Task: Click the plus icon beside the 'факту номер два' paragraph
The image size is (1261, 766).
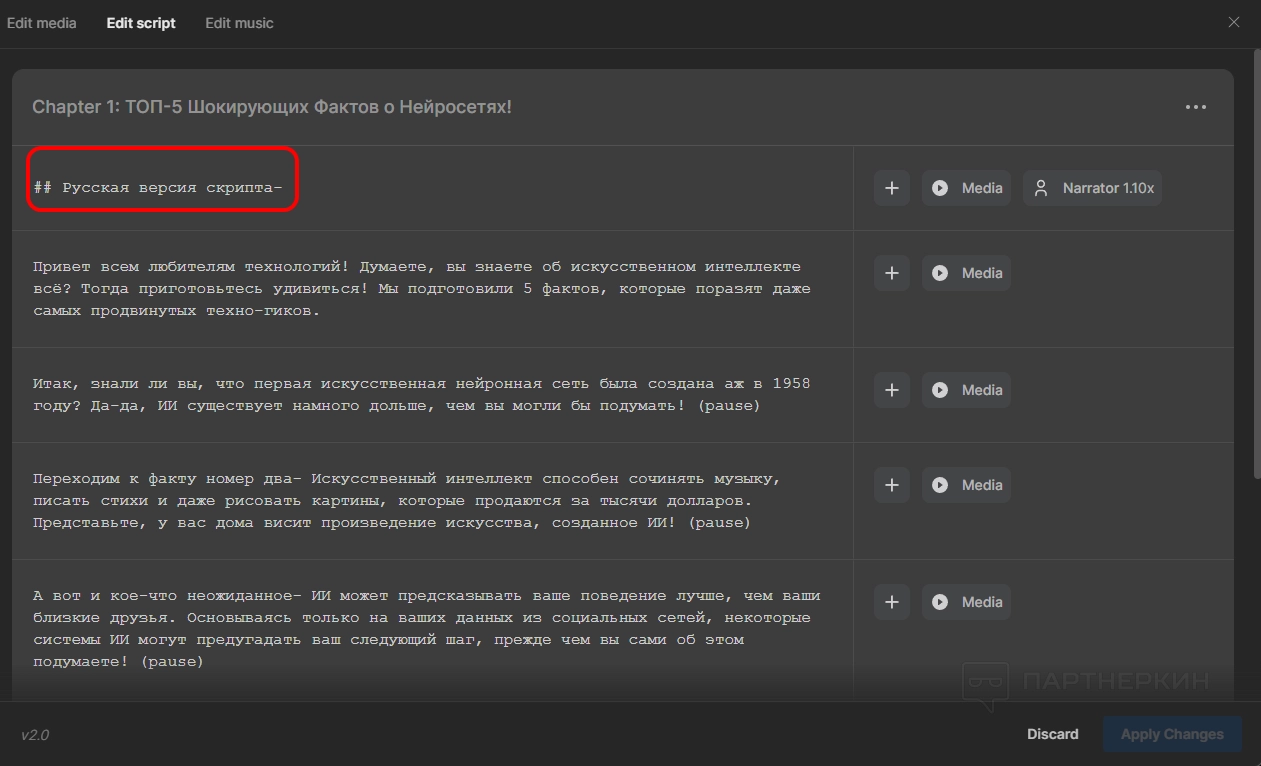Action: pyautogui.click(x=891, y=485)
